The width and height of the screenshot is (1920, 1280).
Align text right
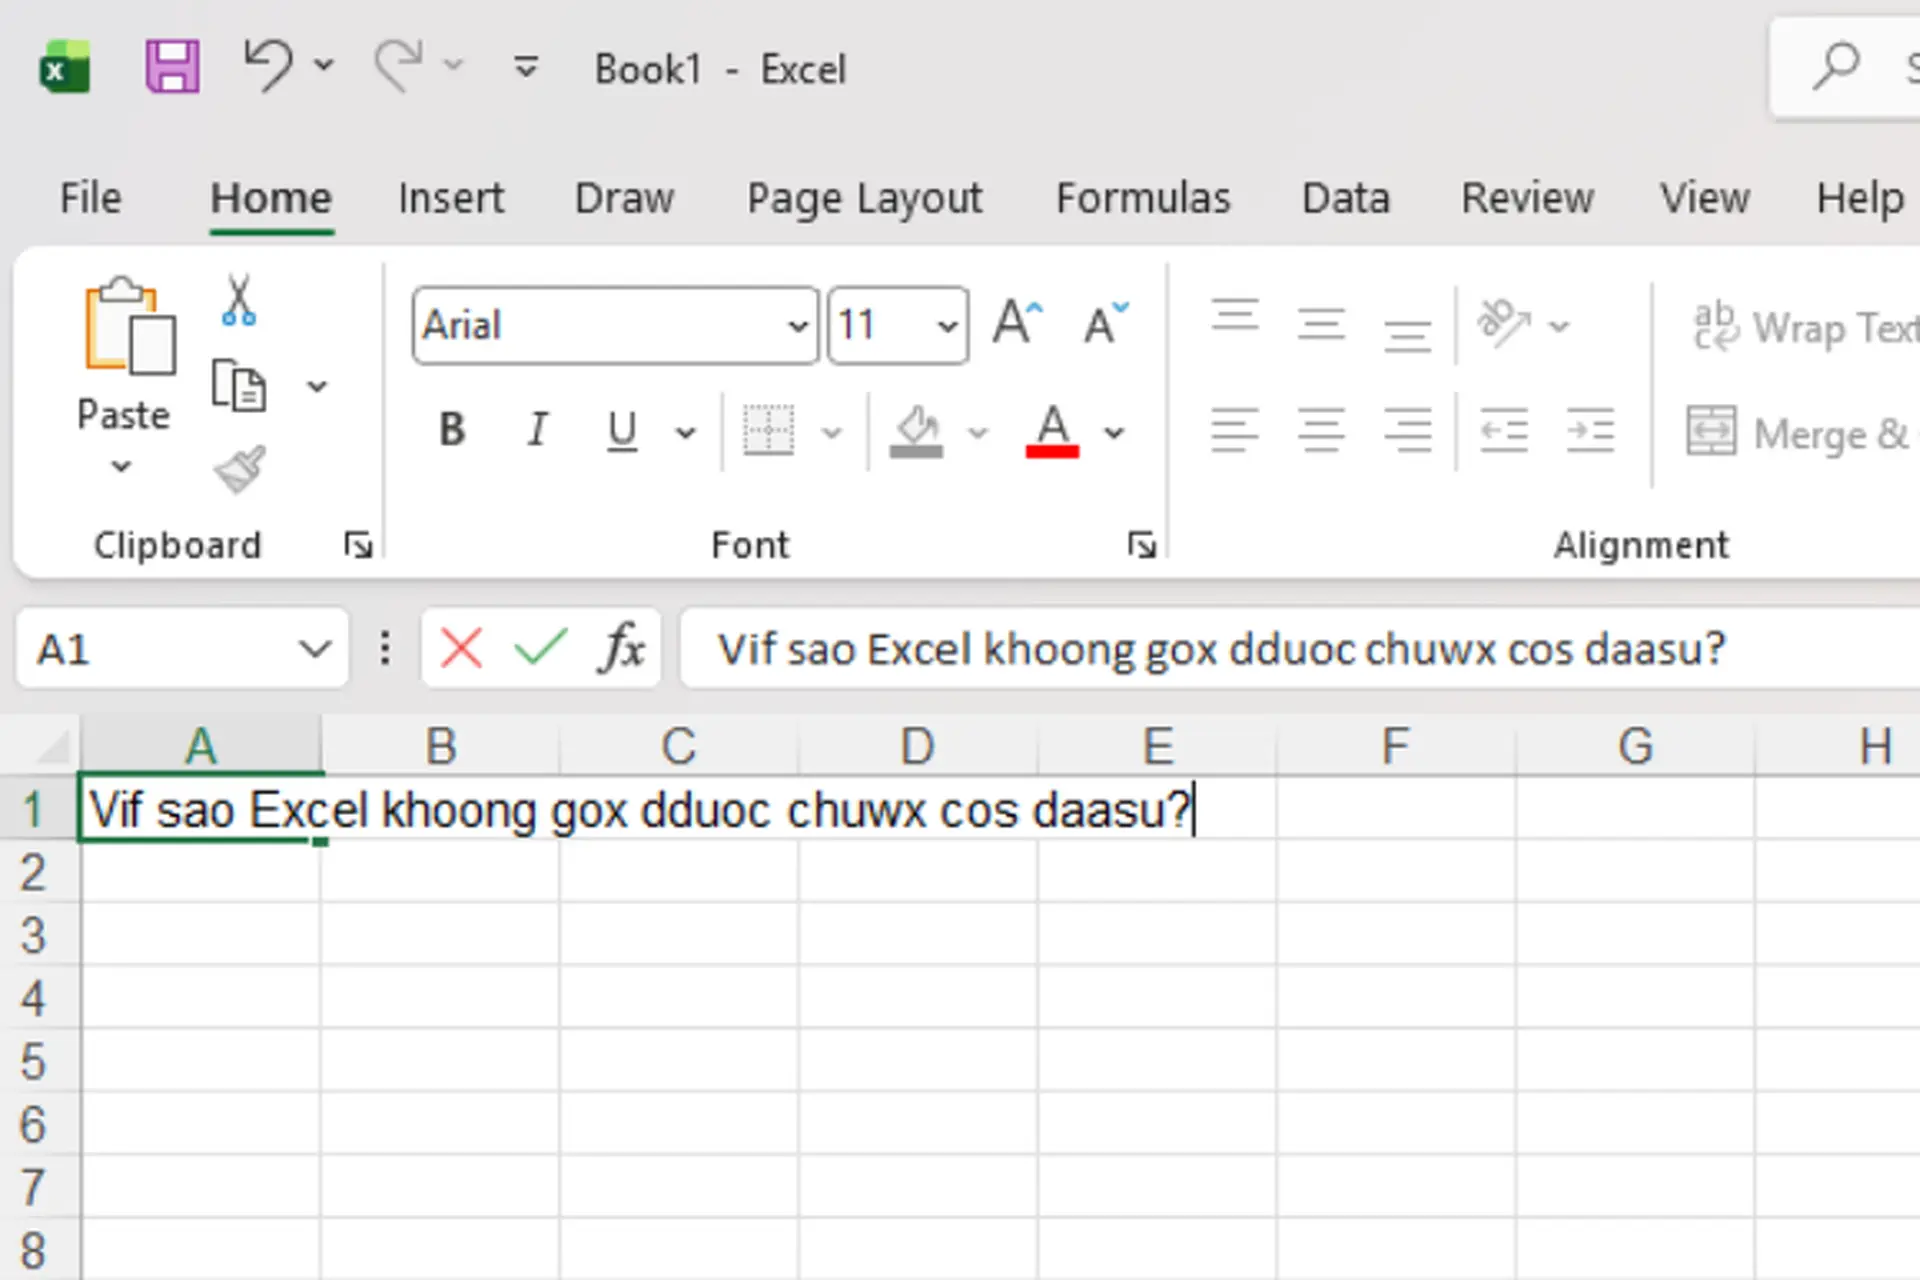tap(1407, 430)
